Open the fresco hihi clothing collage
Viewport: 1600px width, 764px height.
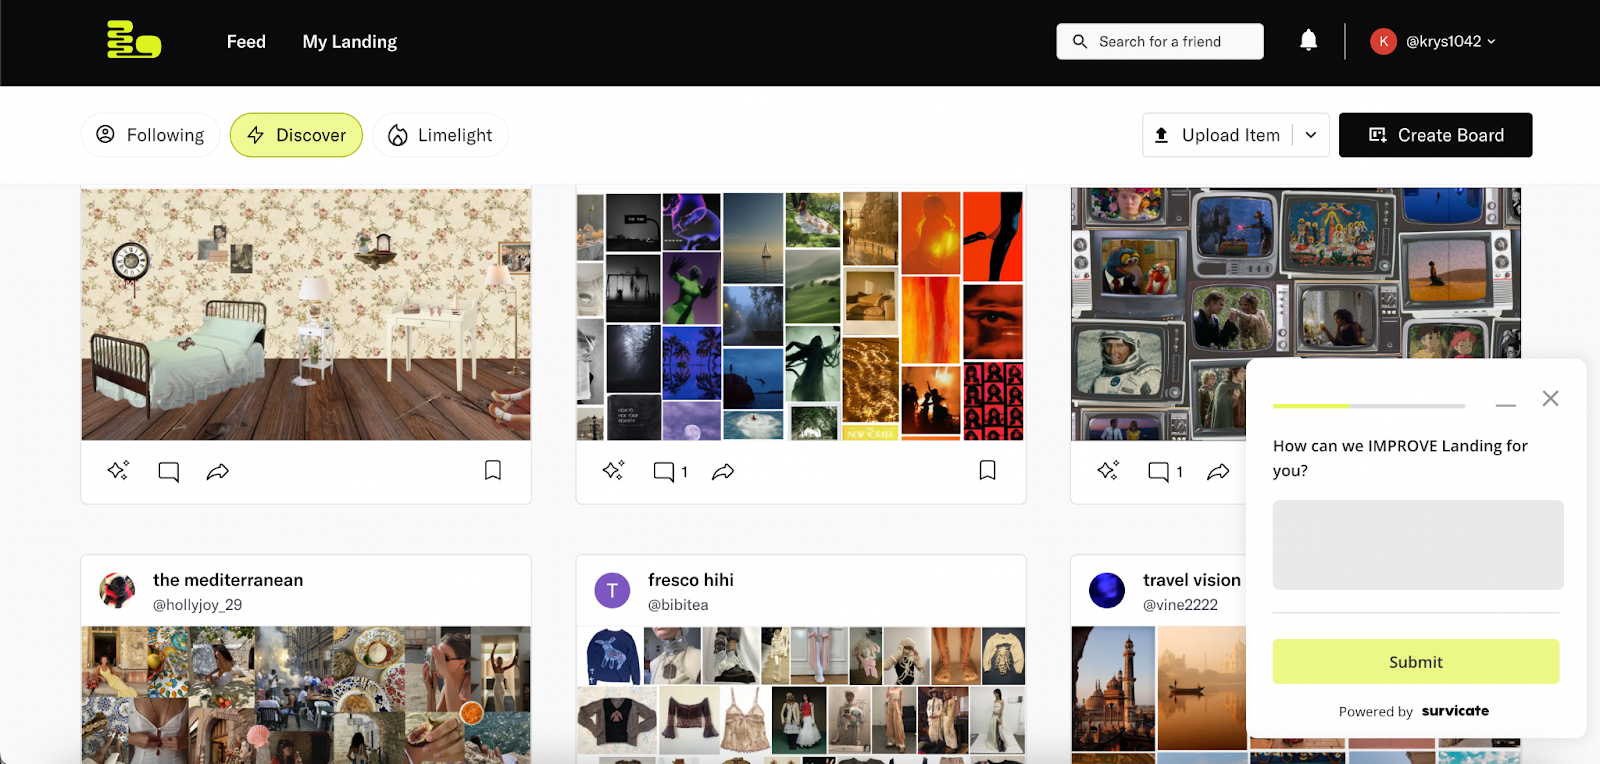(801, 695)
